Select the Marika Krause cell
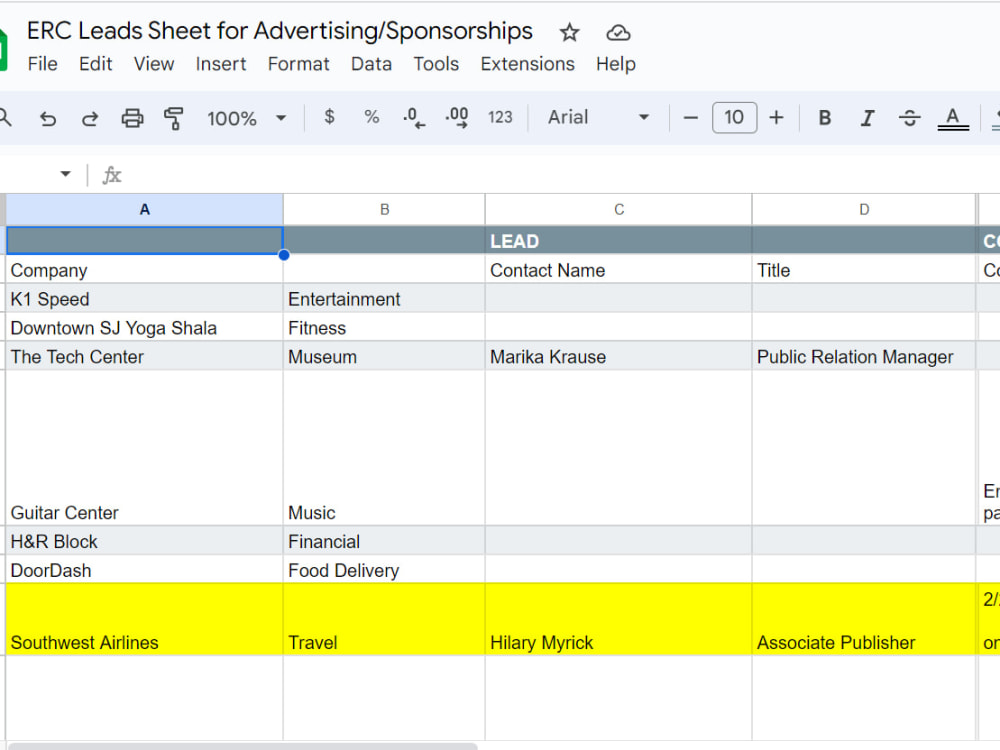This screenshot has width=1000, height=750. (619, 356)
